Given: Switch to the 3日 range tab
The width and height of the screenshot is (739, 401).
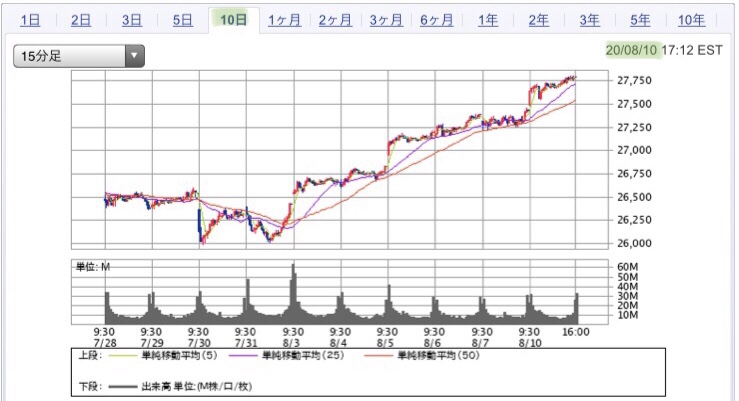Looking at the screenshot, I should (132, 20).
